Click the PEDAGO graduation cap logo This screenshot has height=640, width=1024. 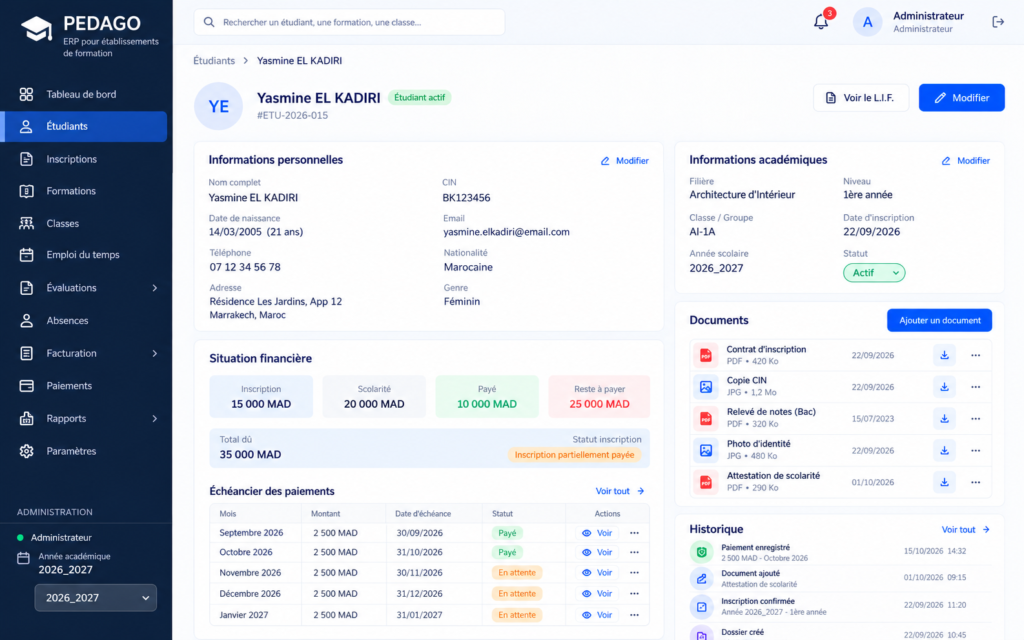(x=37, y=29)
